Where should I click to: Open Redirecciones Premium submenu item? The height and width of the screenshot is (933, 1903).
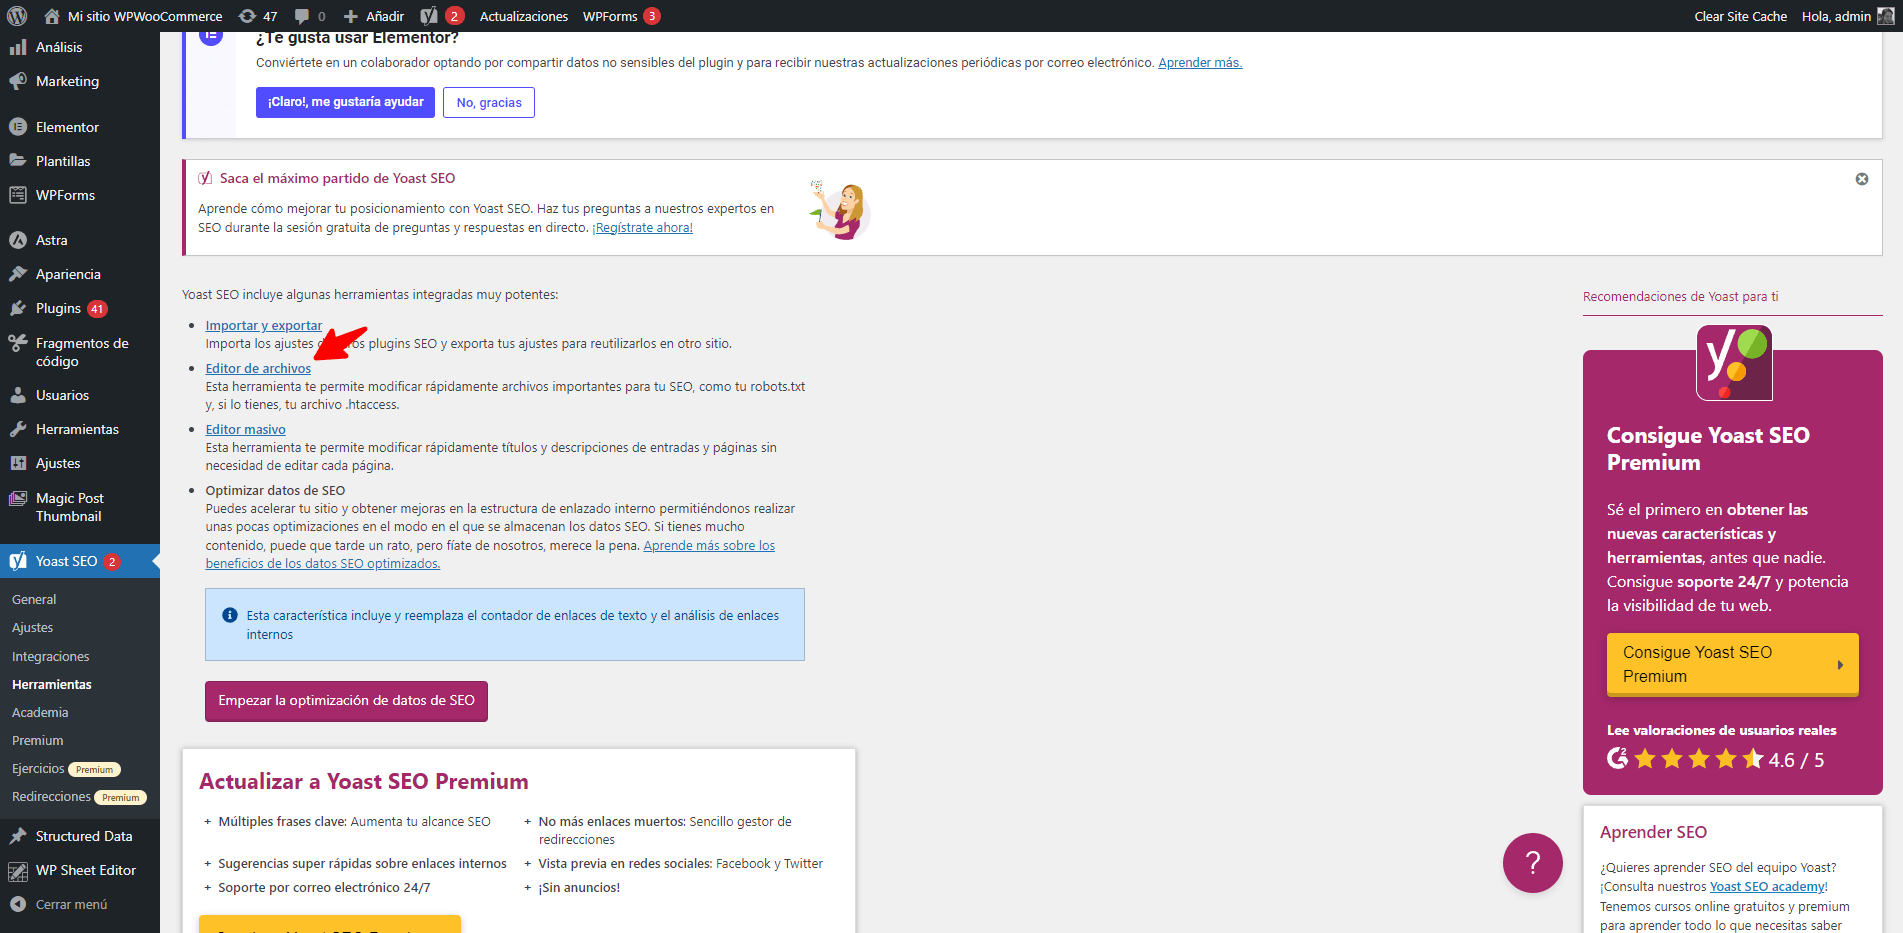[80, 797]
